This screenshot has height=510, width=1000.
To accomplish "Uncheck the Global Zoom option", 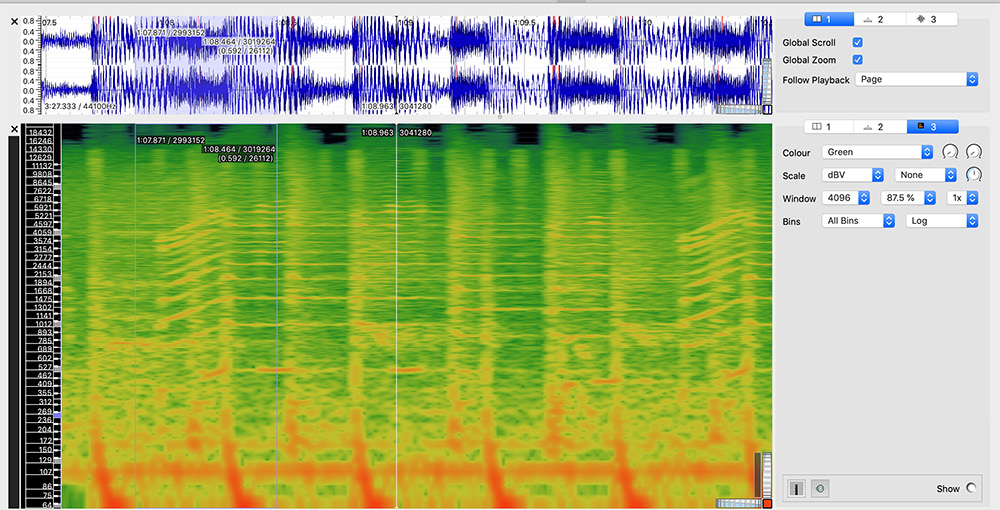I will click(x=857, y=61).
